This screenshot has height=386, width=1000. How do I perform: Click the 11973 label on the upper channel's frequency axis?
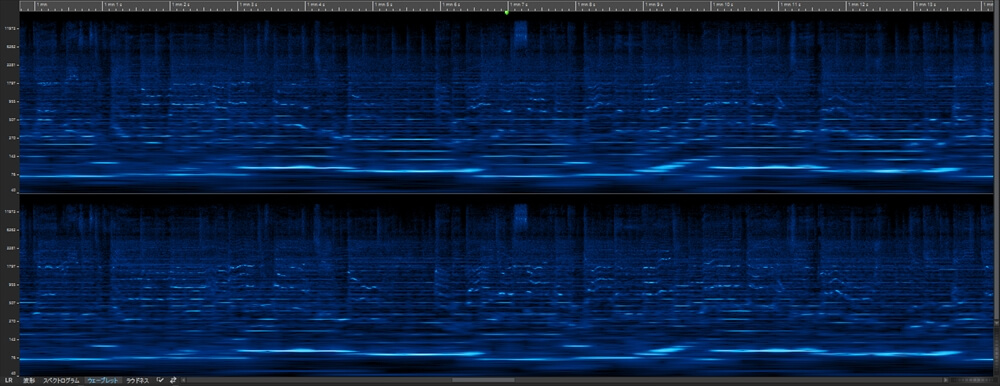coord(10,29)
